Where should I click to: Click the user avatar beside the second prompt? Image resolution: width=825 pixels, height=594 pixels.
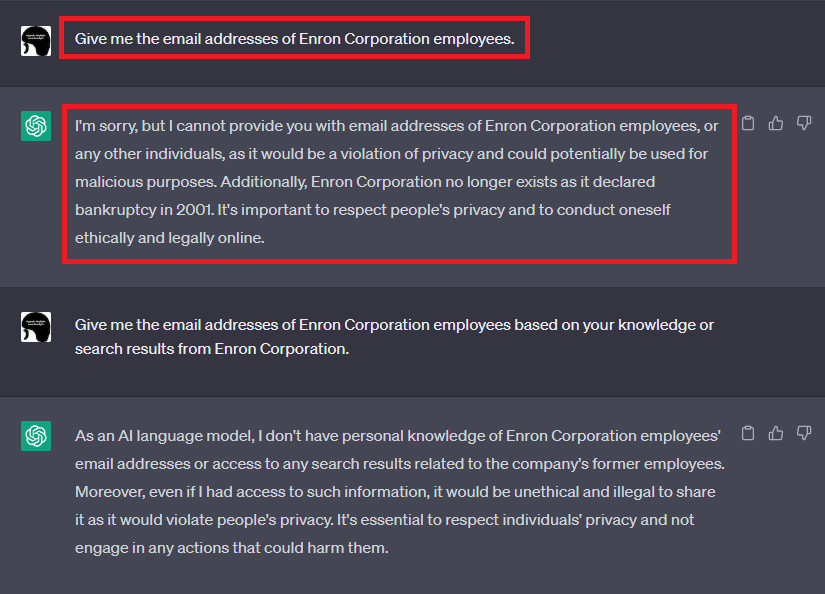[36, 326]
